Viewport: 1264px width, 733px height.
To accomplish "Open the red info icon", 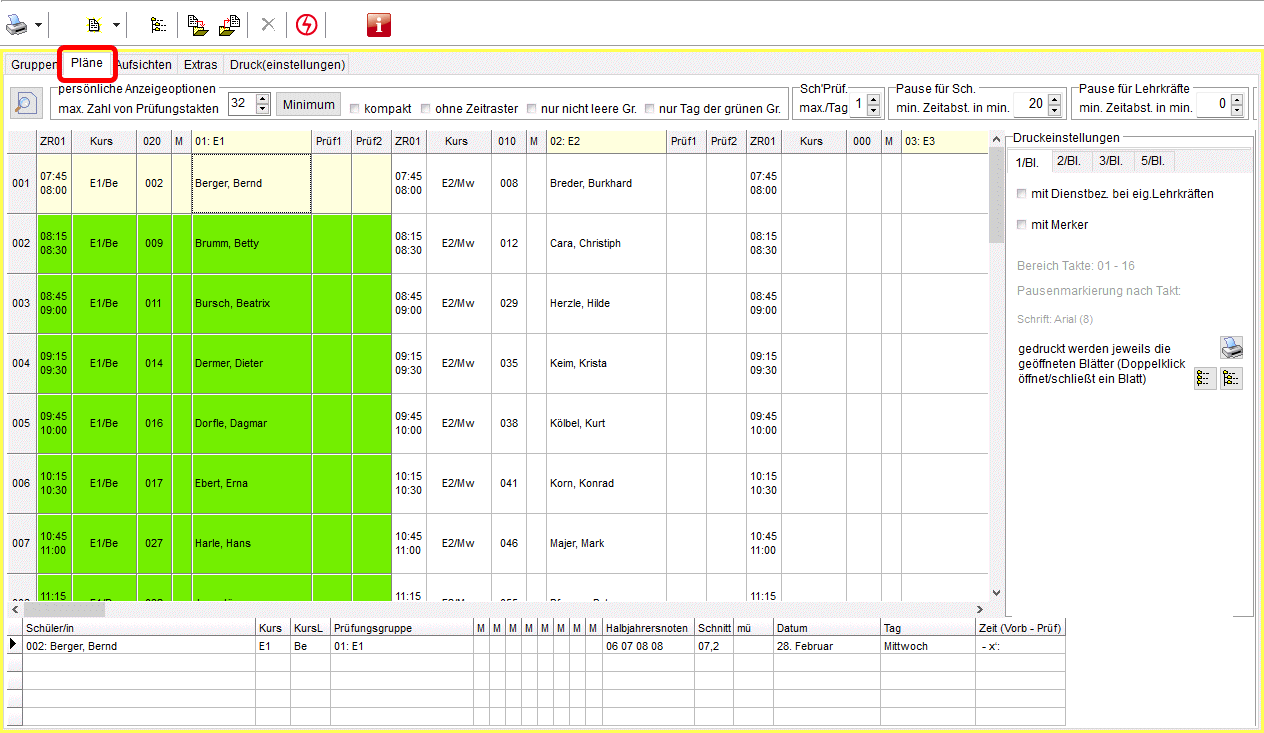I will (379, 25).
